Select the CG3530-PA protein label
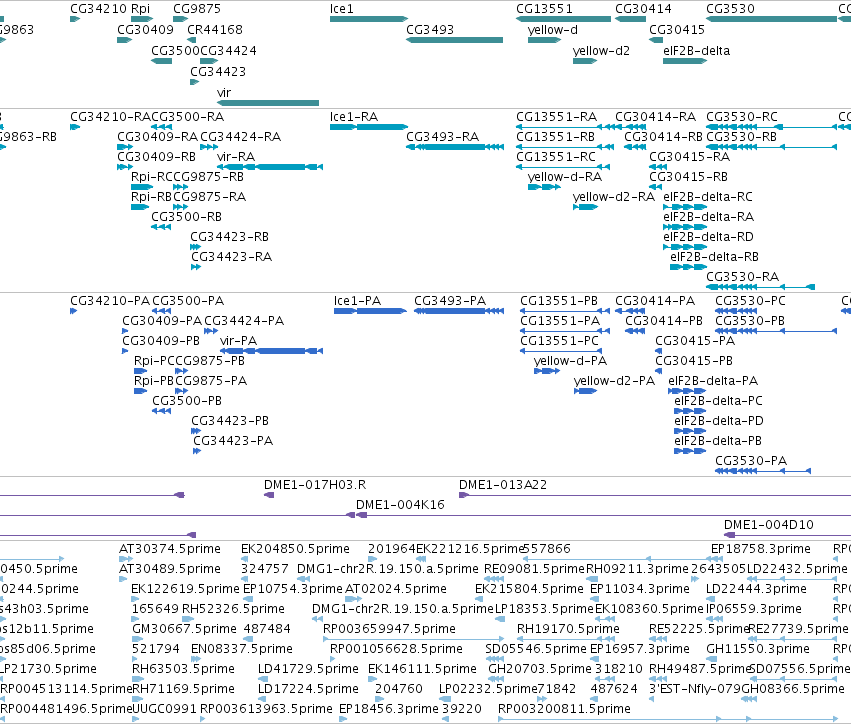This screenshot has height=724, width=851. pos(751,461)
